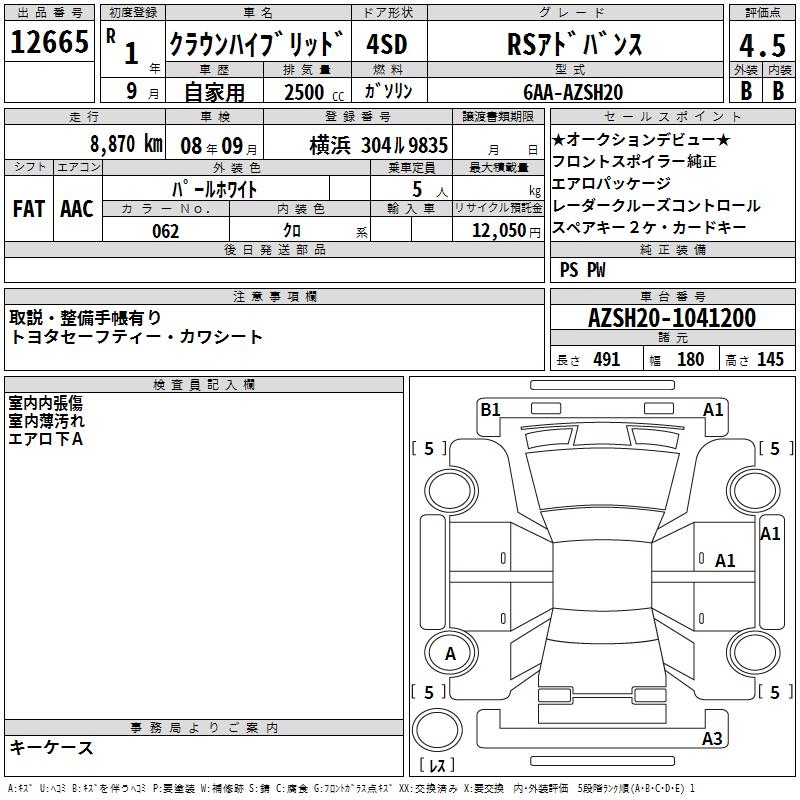This screenshot has width=800, height=800.
Task: Select the wheel circle marked A
Action: click(451, 653)
